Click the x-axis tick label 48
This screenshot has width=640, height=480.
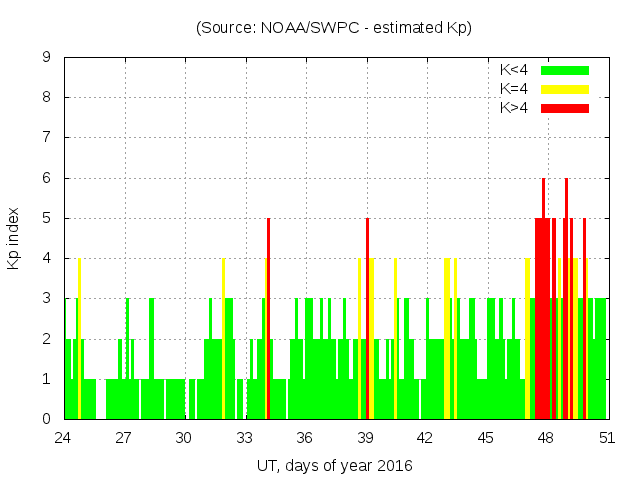tap(546, 438)
